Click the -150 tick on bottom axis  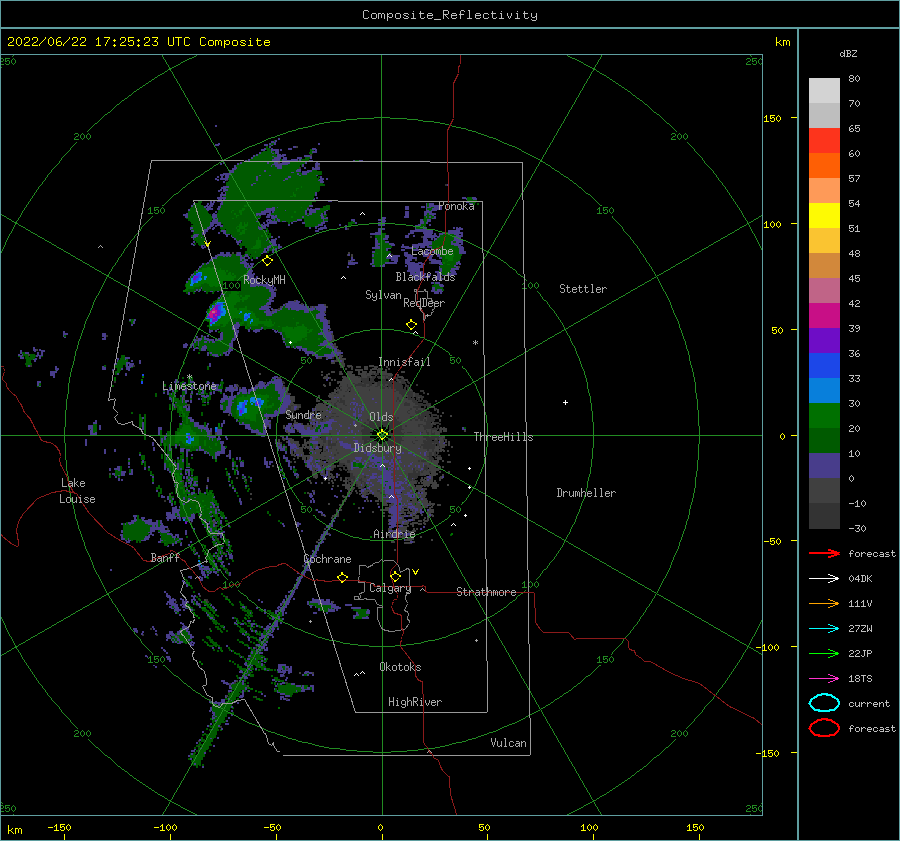[x=59, y=827]
